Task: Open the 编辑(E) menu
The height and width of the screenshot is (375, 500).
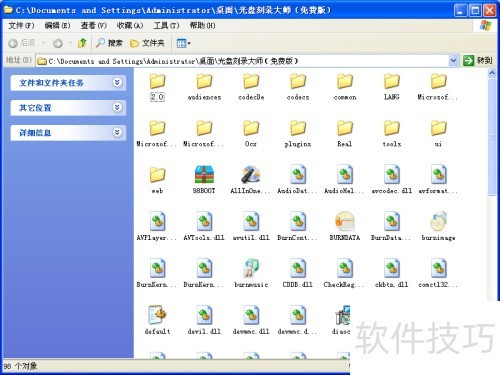Action: [x=57, y=25]
